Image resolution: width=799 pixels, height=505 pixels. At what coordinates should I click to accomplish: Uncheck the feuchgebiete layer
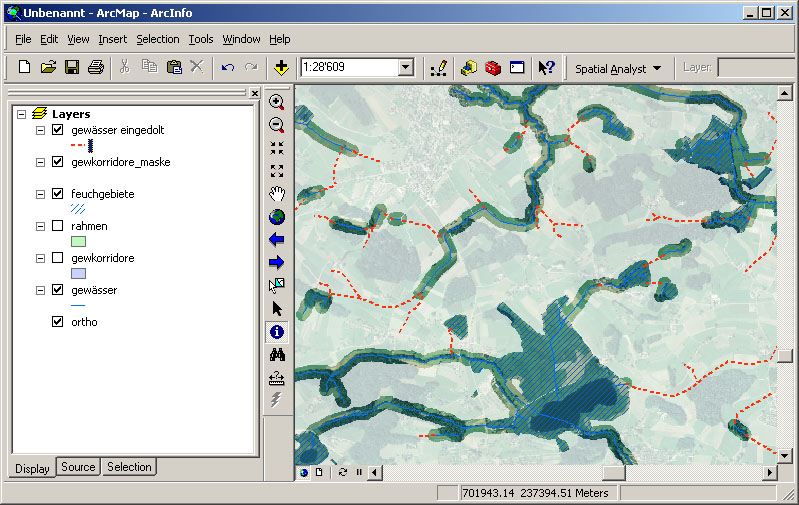tap(57, 194)
